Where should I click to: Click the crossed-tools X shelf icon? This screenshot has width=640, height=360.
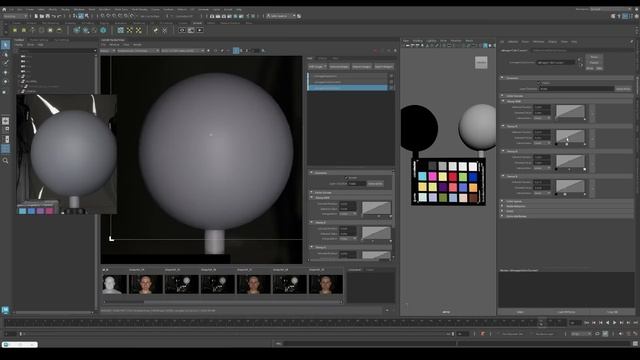pyautogui.click(x=164, y=30)
